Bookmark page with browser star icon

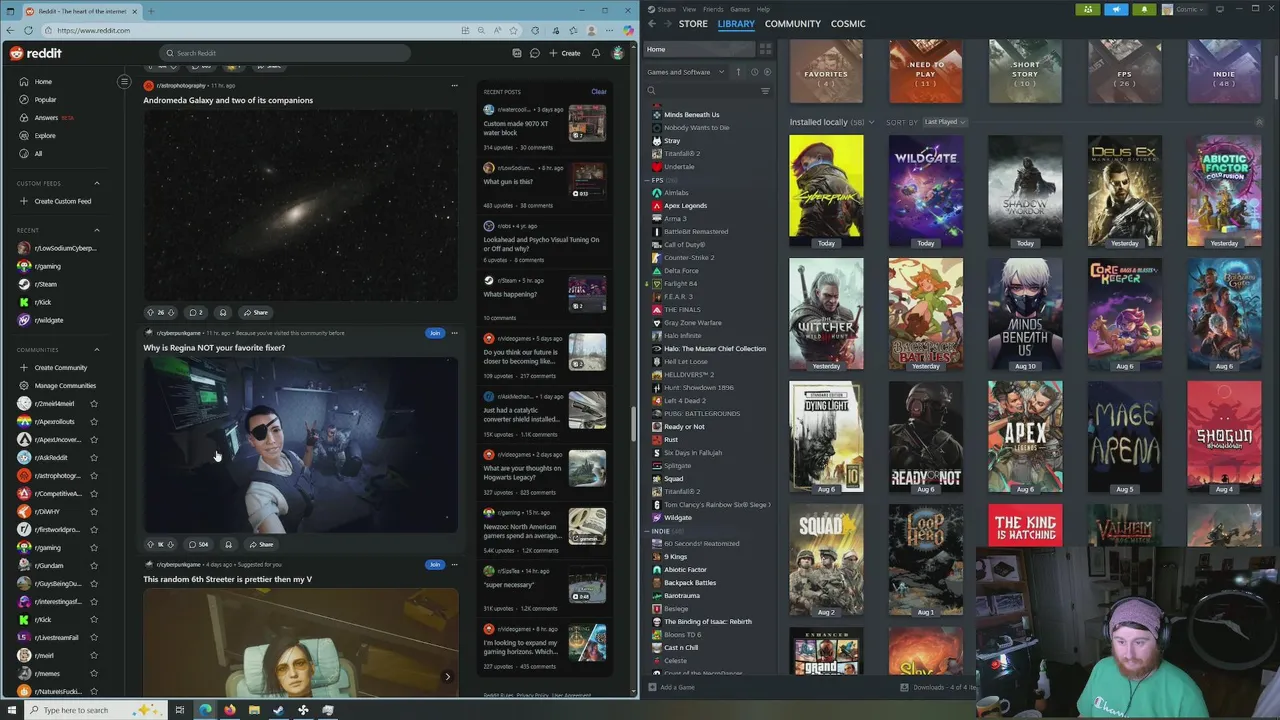(x=513, y=30)
